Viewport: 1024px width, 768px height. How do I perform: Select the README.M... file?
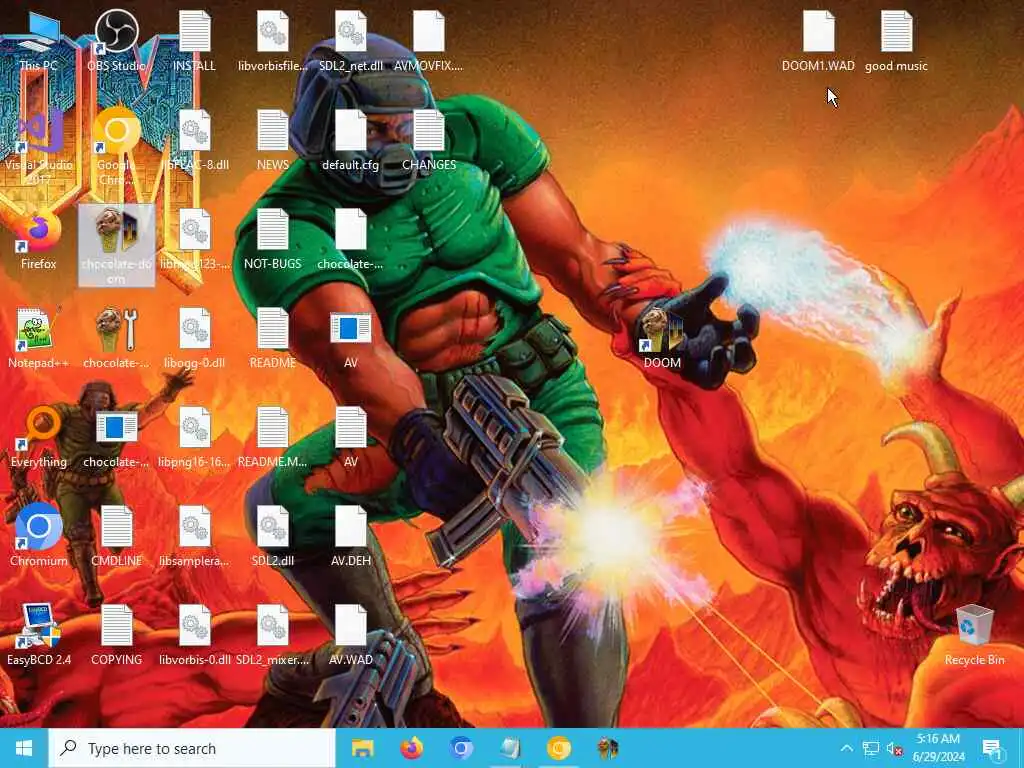272,437
